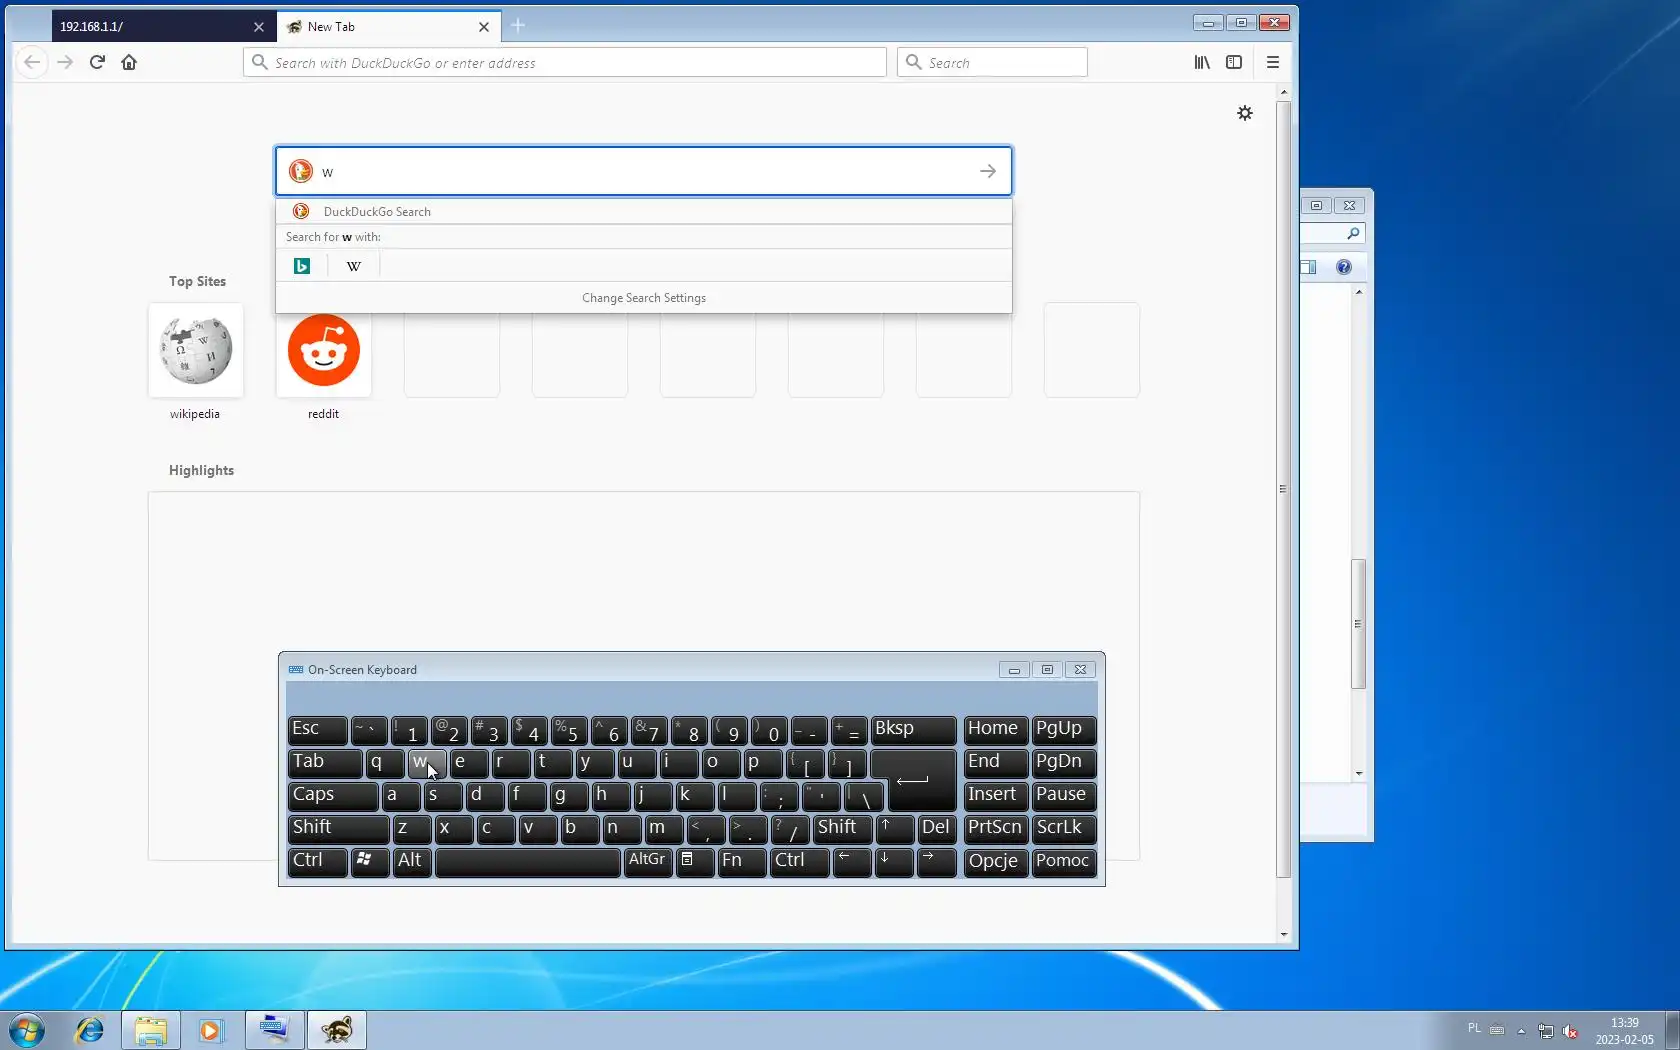Click the Windows logo key on keyboard
This screenshot has width=1680, height=1050.
point(370,862)
